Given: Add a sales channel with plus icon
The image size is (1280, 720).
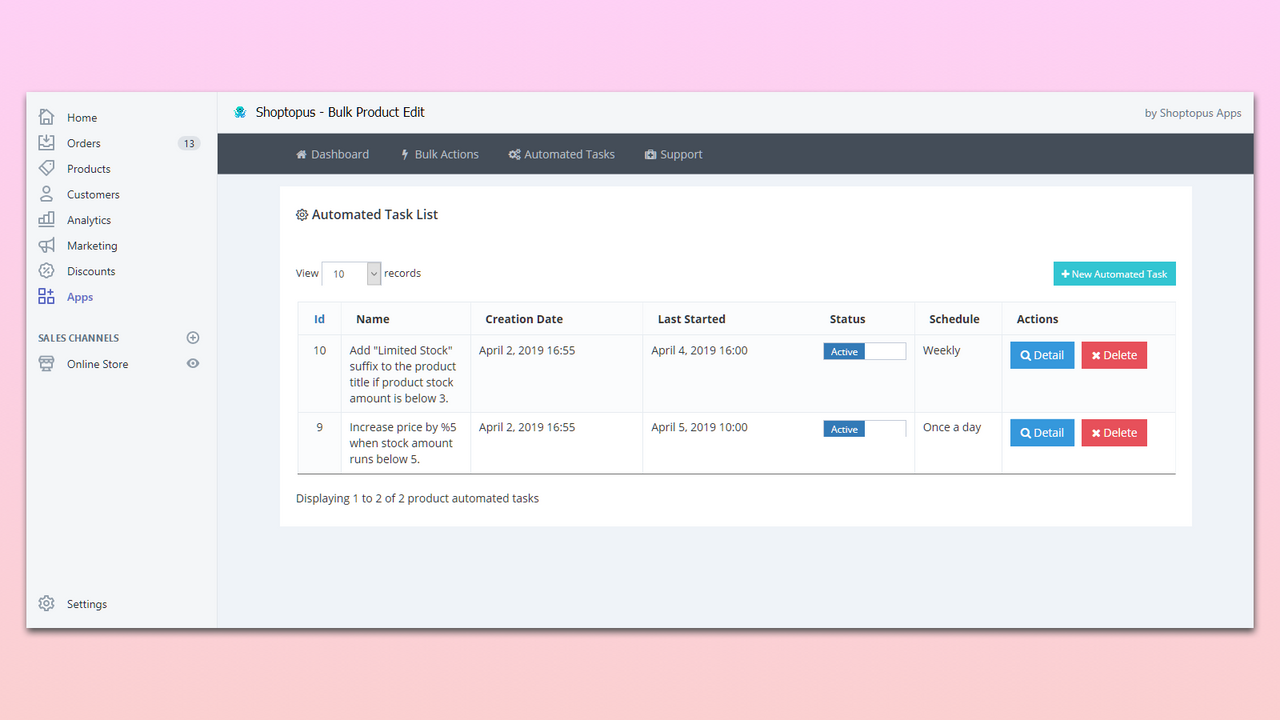Looking at the screenshot, I should pyautogui.click(x=193, y=338).
